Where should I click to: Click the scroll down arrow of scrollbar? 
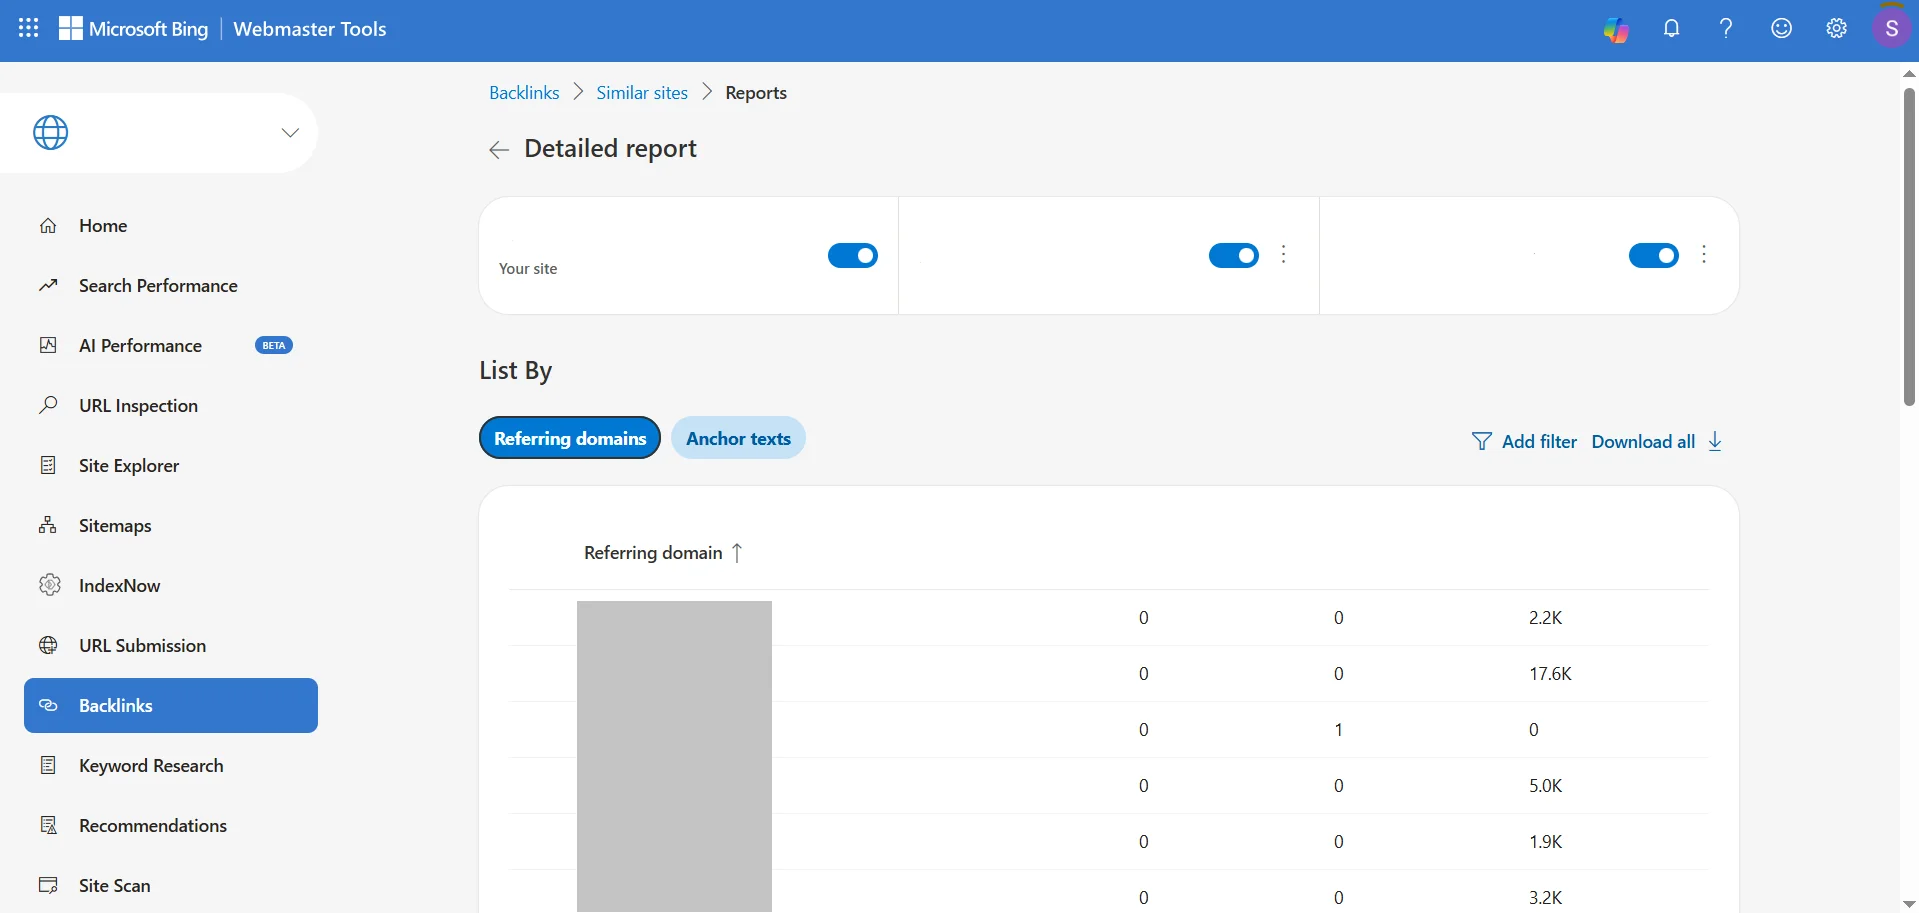[x=1909, y=904]
